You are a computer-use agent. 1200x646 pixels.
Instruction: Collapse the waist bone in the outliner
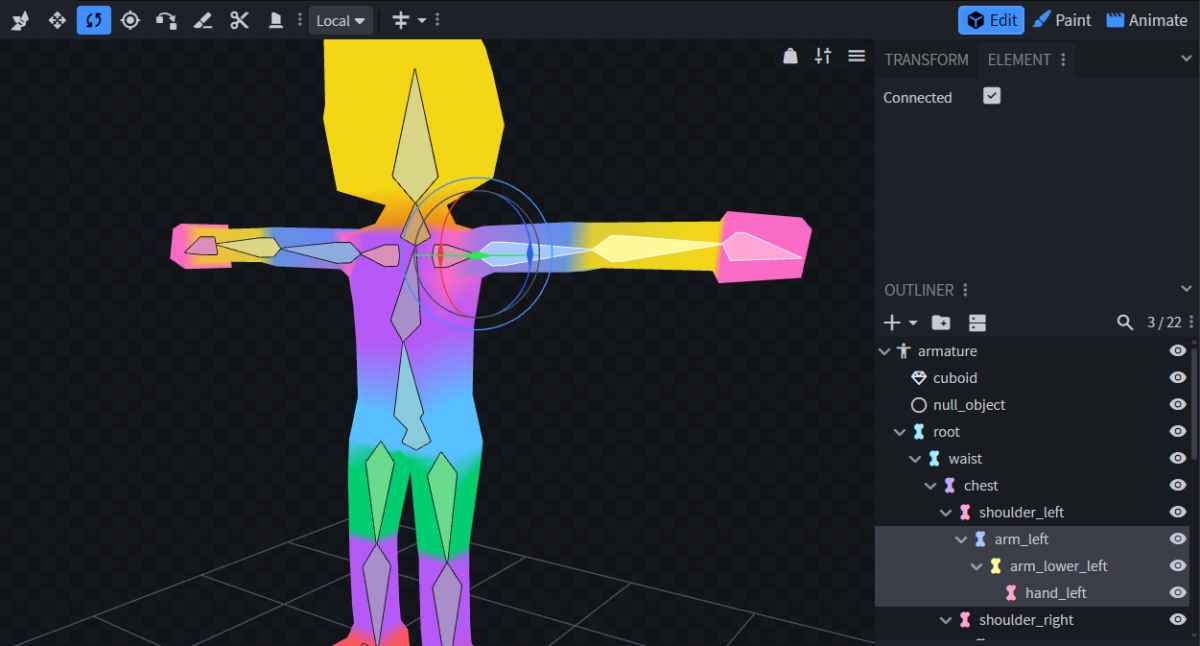[x=915, y=459]
